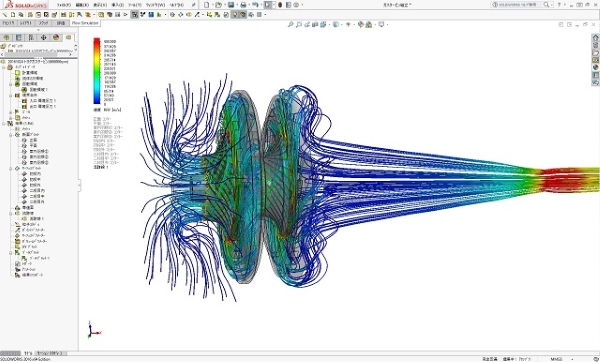Click the Rebuild traffic light icon
Viewport: 600px width, 362px height.
[280, 5]
